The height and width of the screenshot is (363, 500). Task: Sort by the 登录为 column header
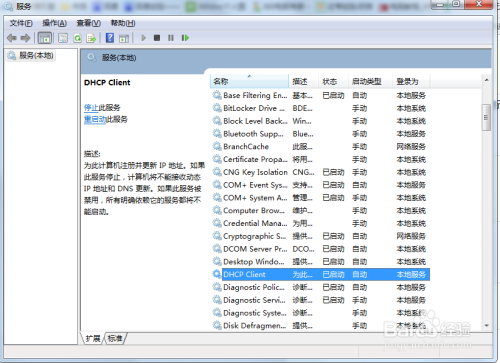[411, 81]
